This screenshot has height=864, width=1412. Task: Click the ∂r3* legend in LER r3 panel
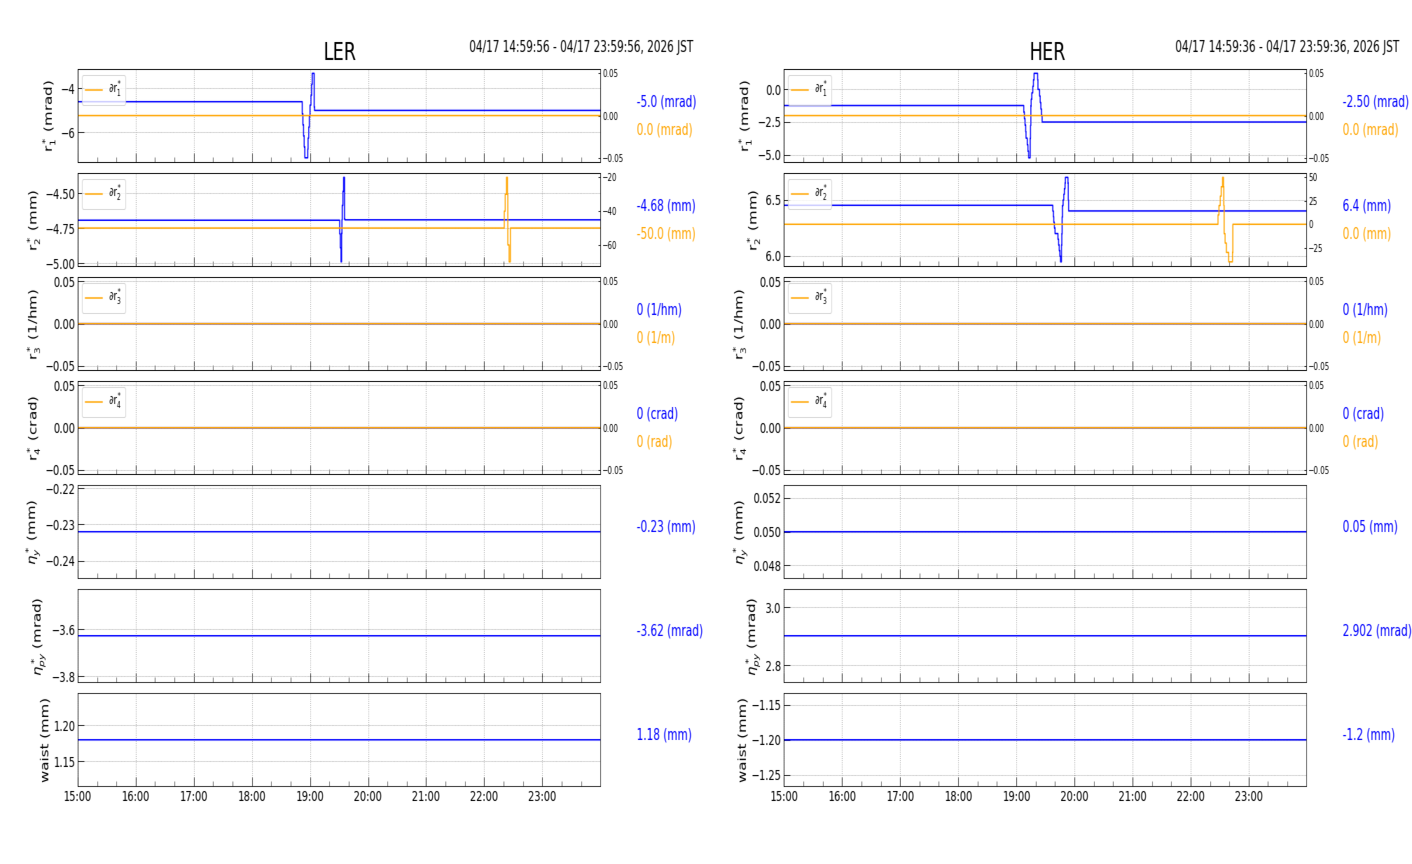104,298
